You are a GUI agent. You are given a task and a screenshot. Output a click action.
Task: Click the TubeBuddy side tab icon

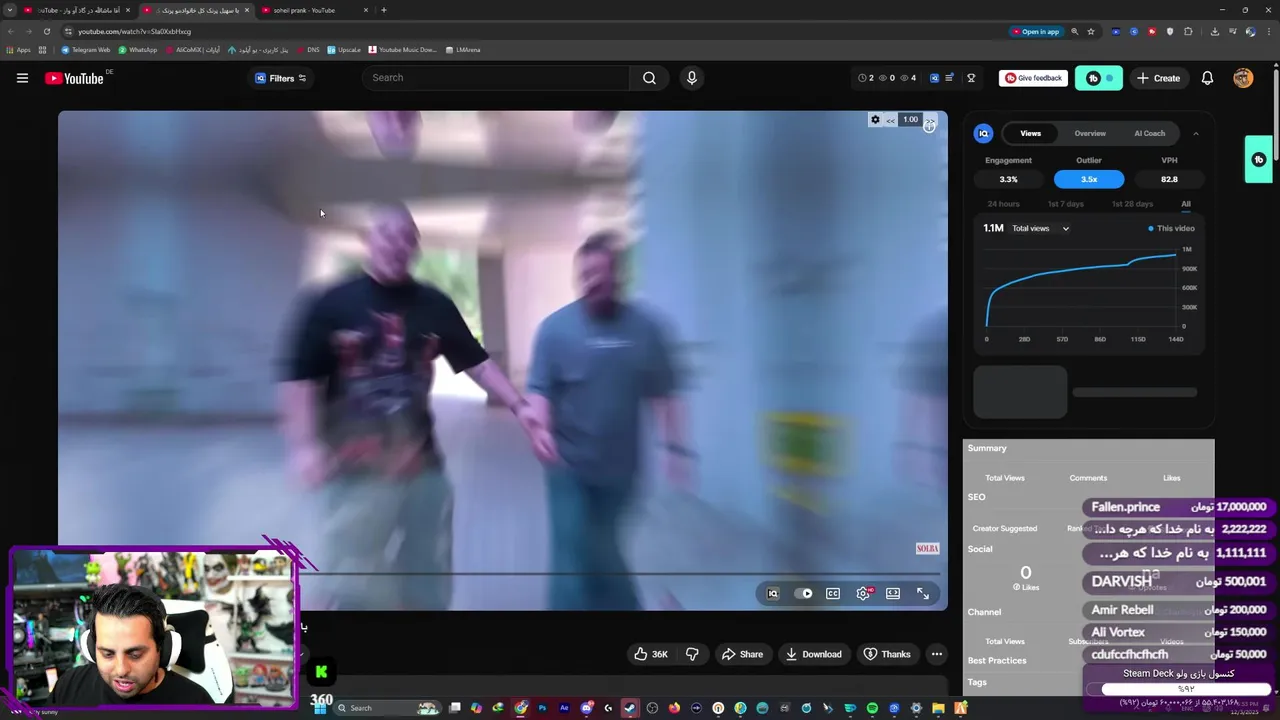[1258, 159]
